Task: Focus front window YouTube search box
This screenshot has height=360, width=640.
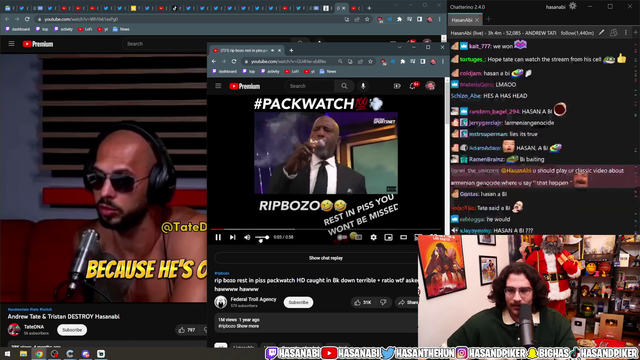Action: coord(310,86)
